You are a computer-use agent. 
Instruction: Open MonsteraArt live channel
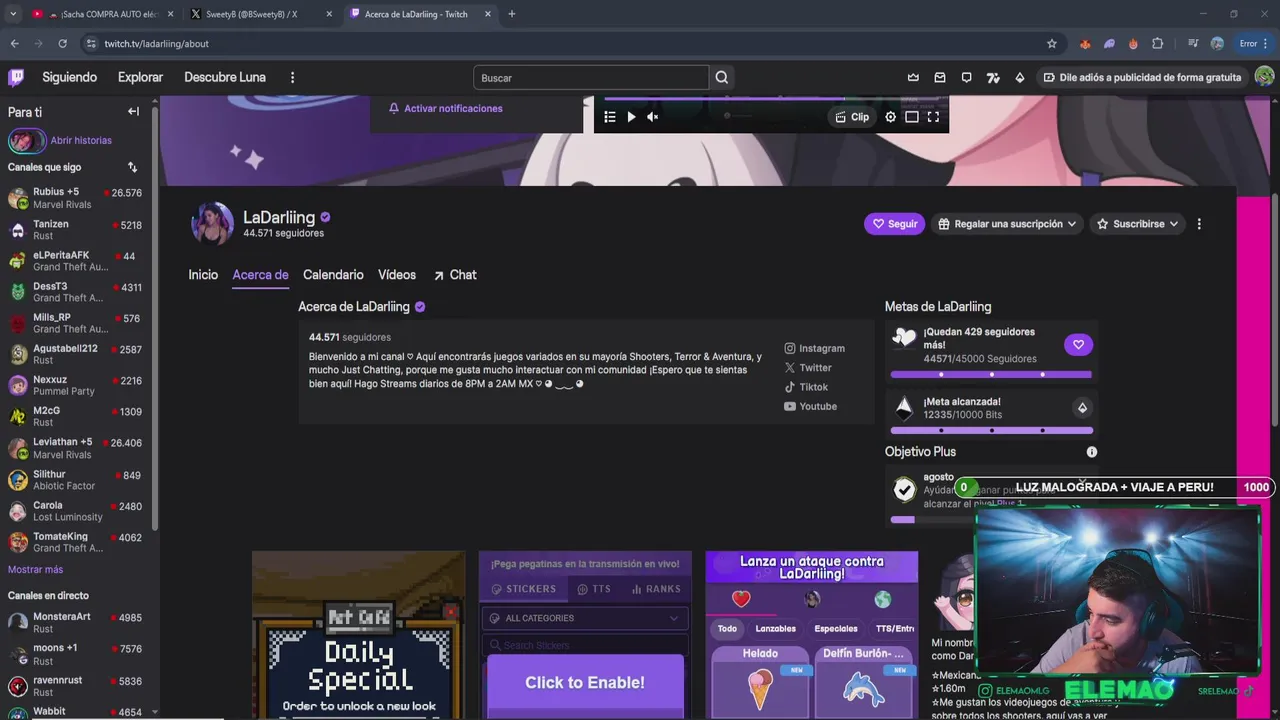76,622
